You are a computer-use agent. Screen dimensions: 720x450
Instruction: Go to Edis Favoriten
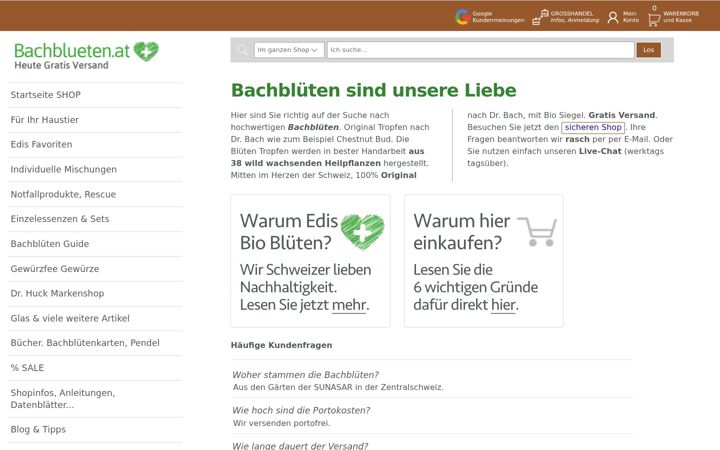pyautogui.click(x=41, y=144)
